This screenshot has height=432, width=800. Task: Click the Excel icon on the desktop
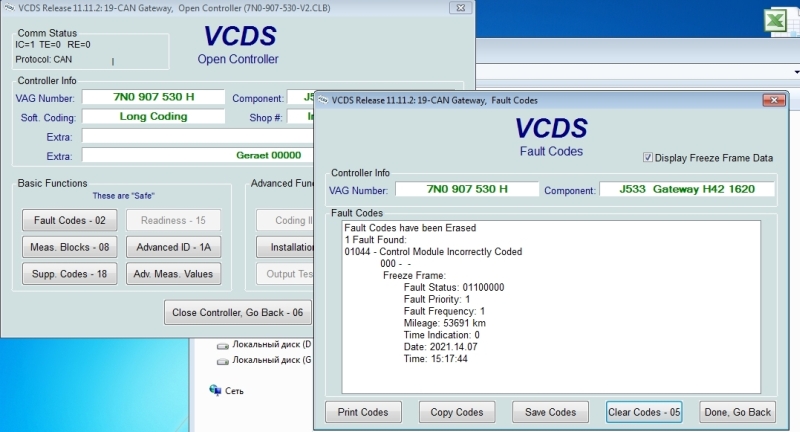776,21
